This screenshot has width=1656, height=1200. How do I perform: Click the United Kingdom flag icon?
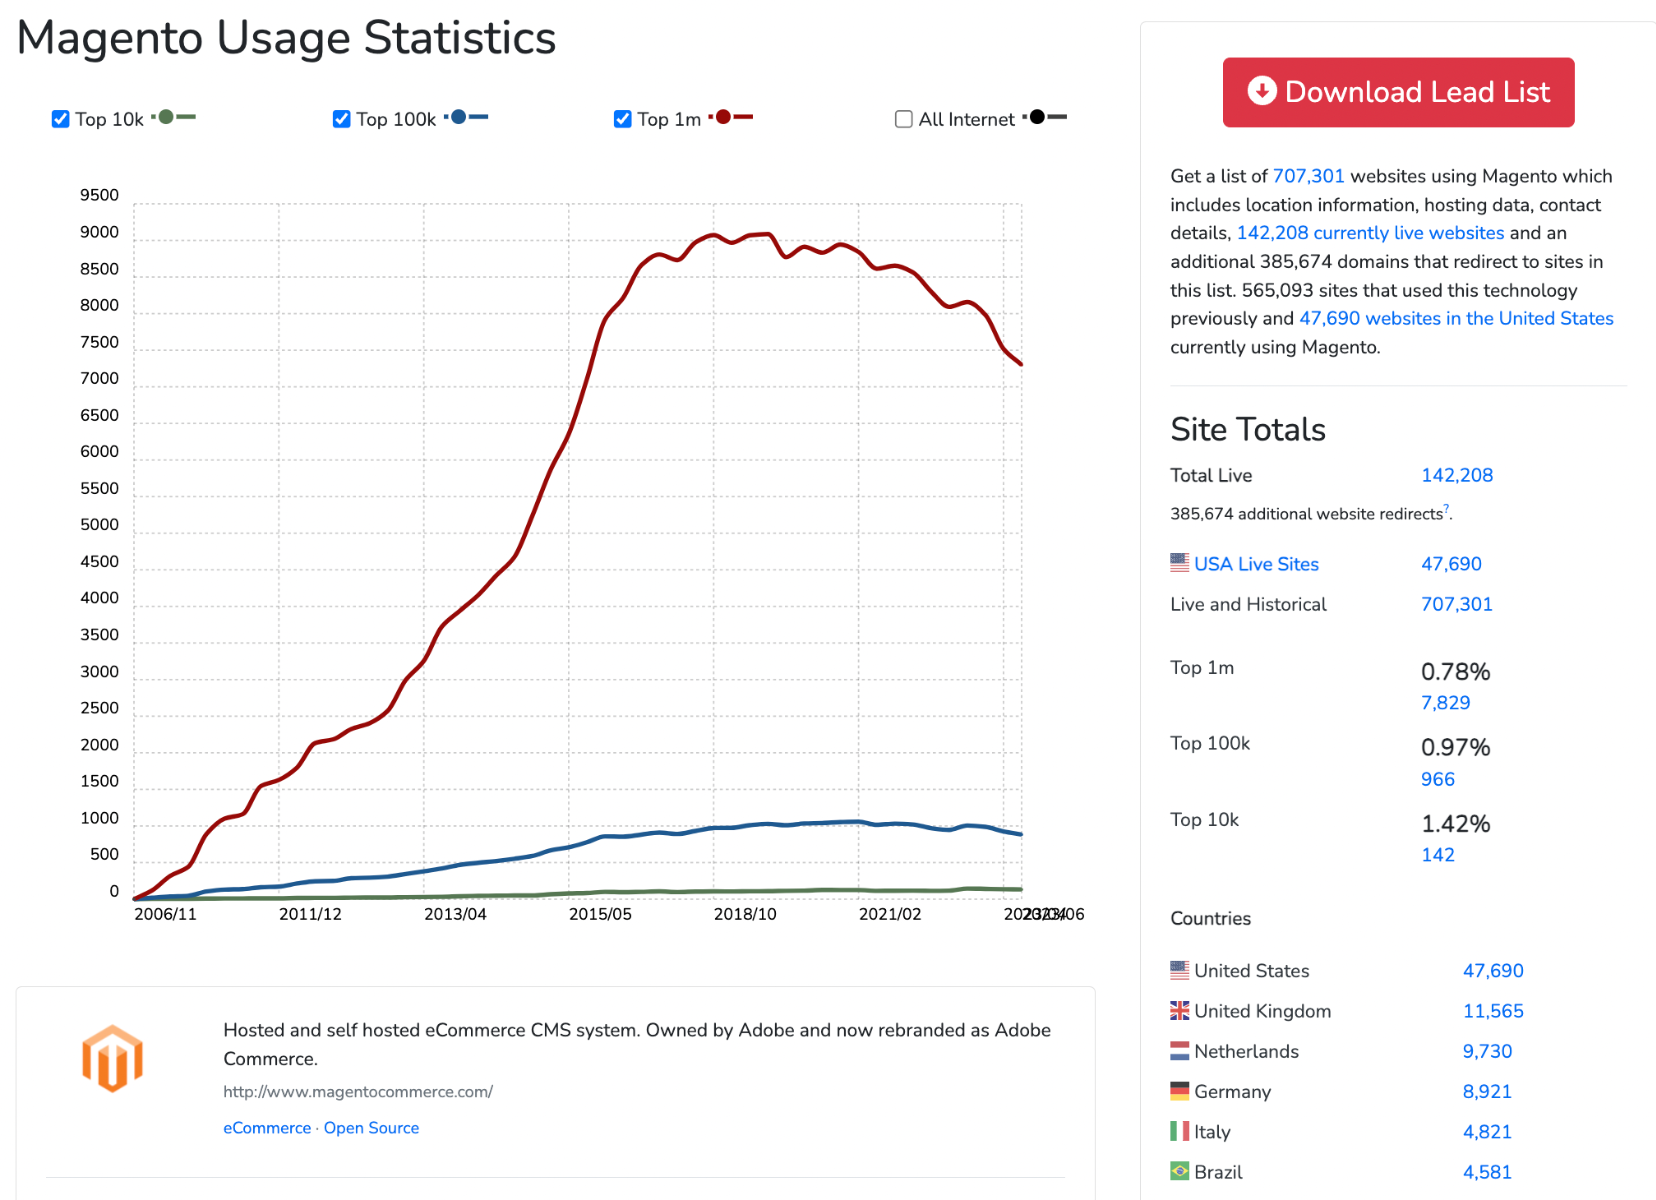point(1180,1010)
